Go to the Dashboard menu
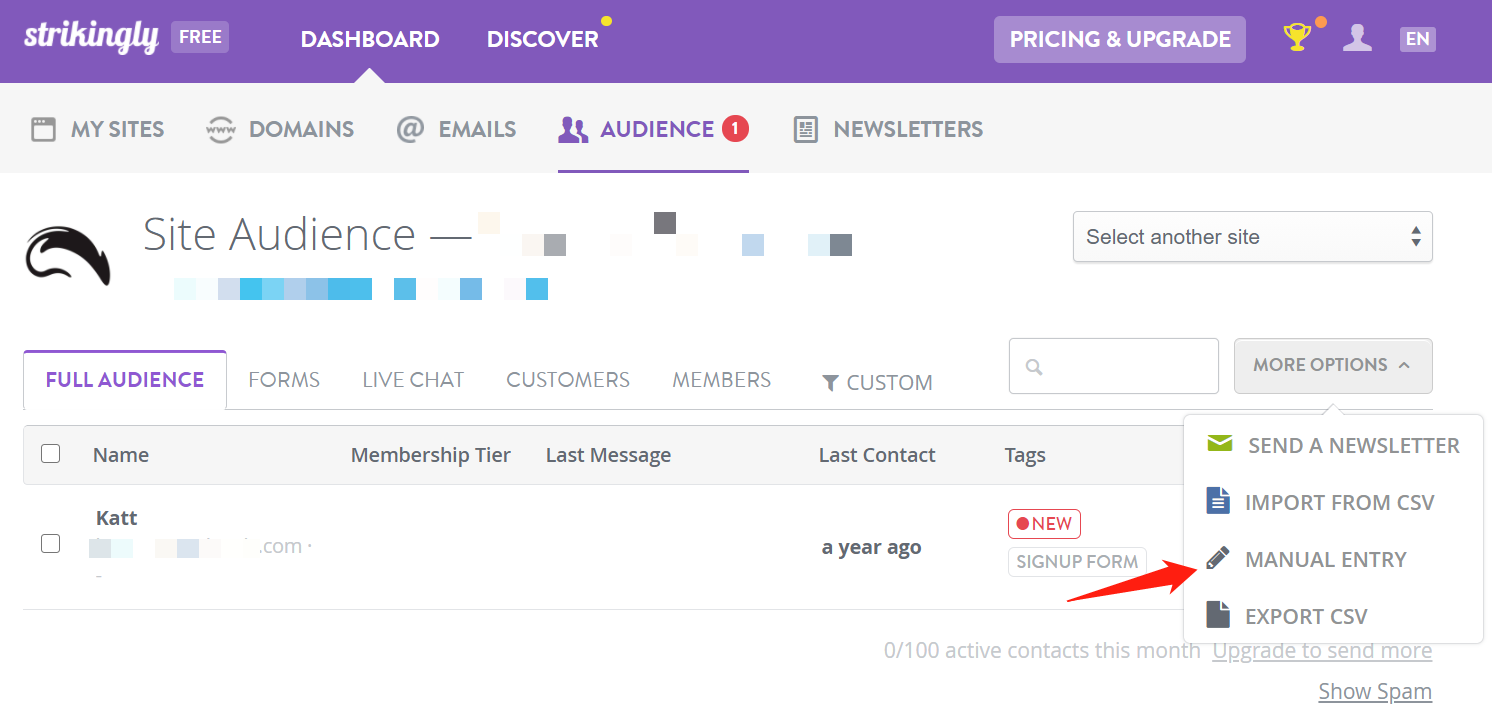1492x726 pixels. [370, 39]
